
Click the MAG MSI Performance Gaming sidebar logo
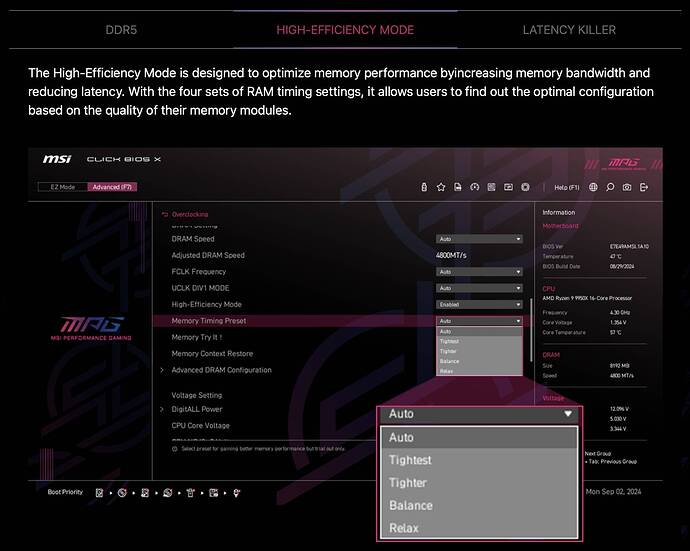[91, 328]
